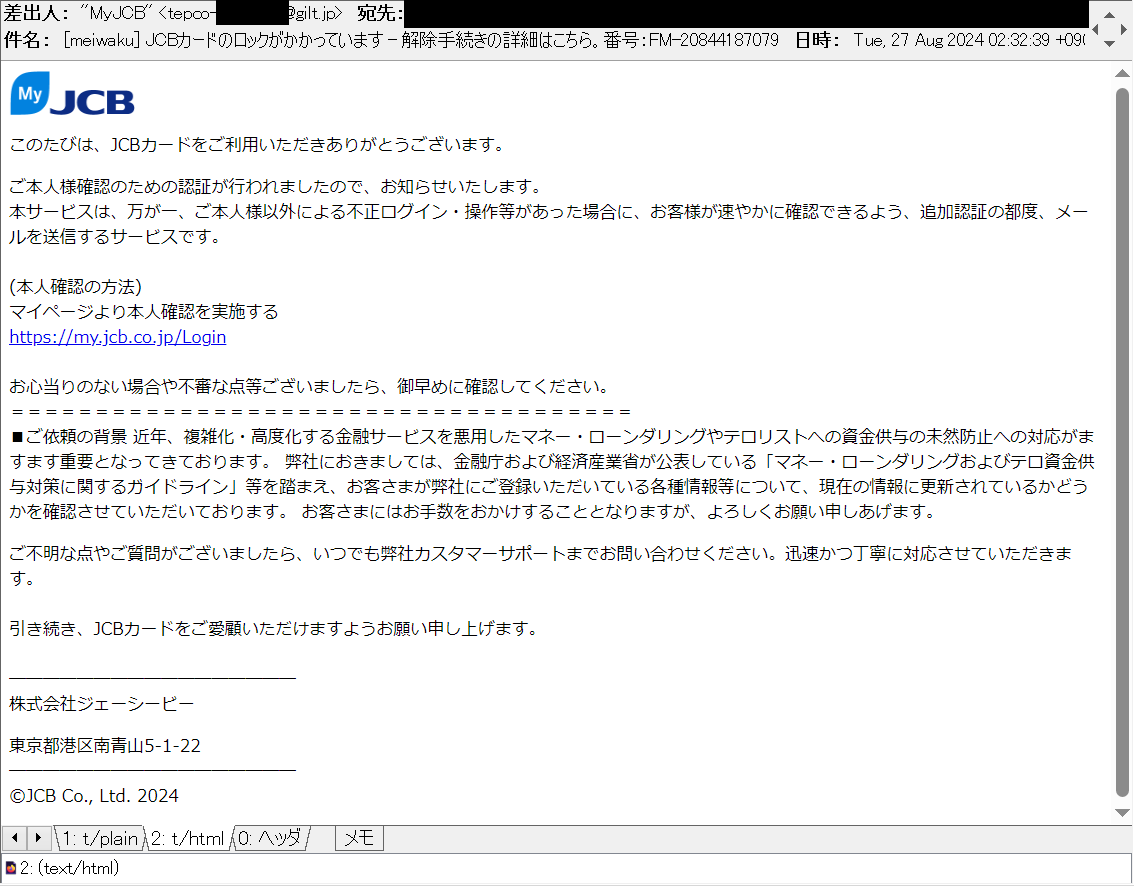Click the (本人確認の方法) heading
1134x886 pixels.
point(75,287)
